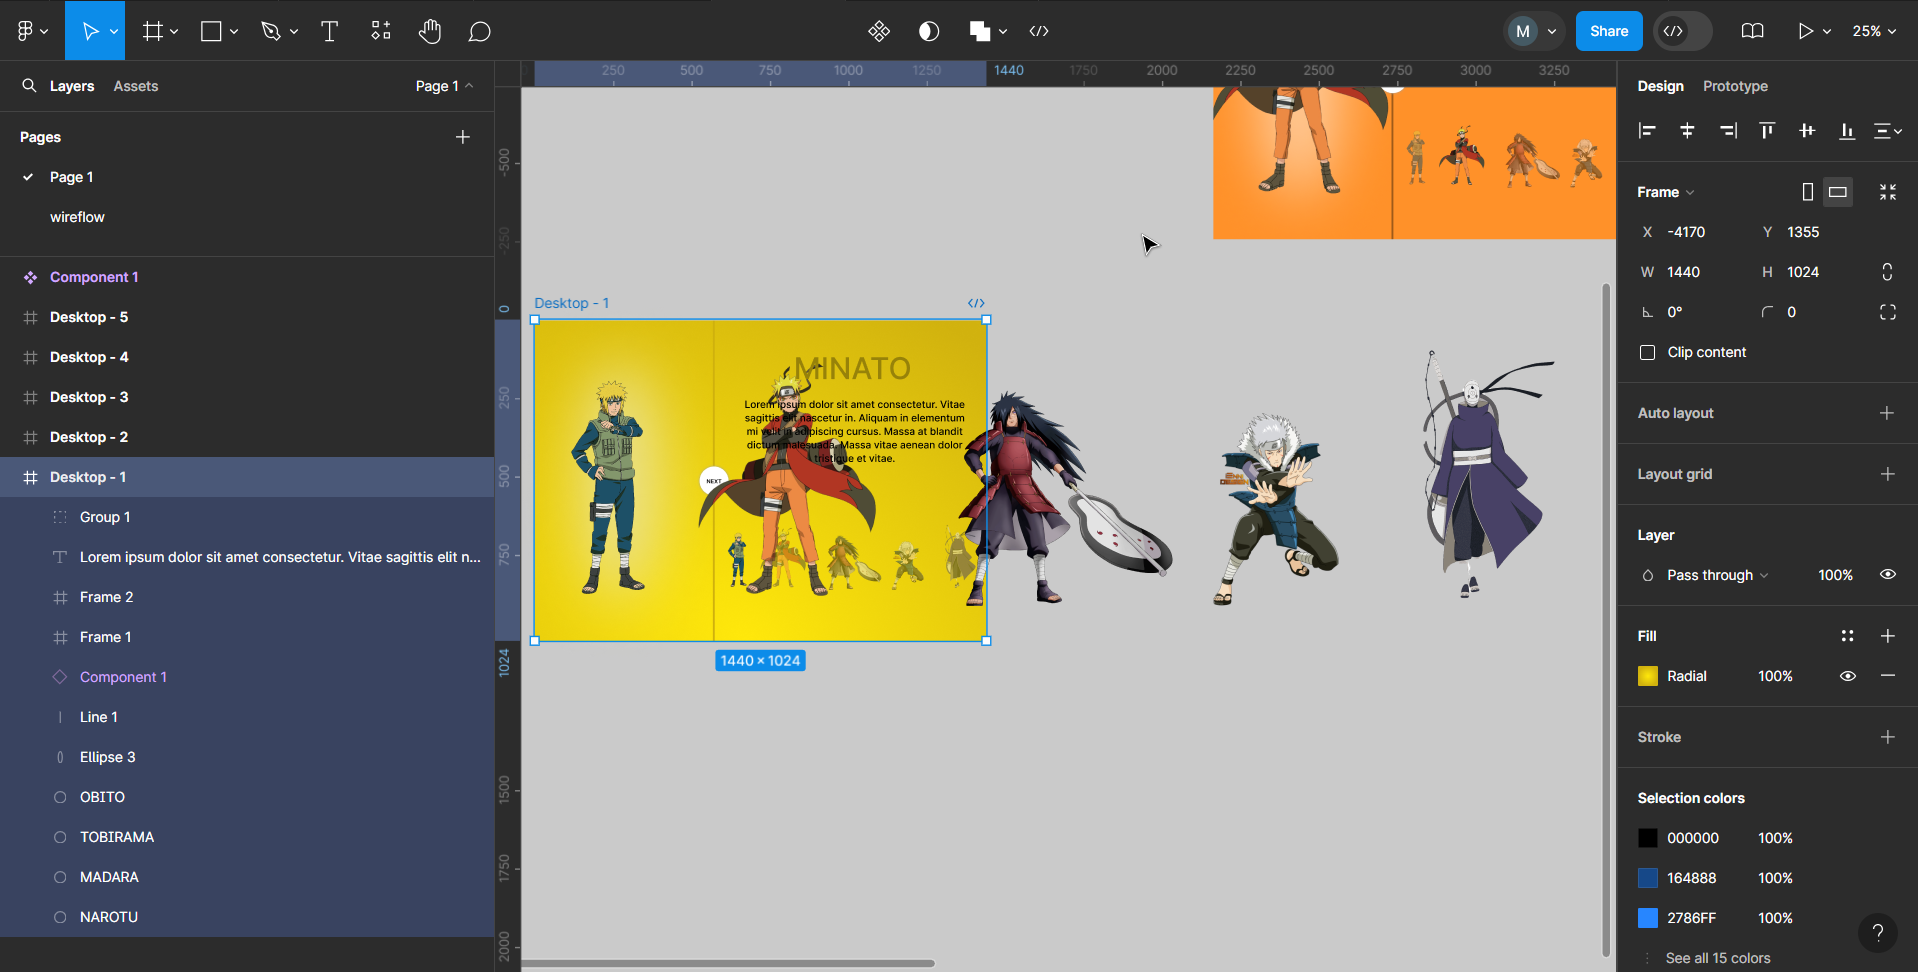Open tidy up distribute dropdown
Screen dimensions: 1918x972
[1888, 131]
